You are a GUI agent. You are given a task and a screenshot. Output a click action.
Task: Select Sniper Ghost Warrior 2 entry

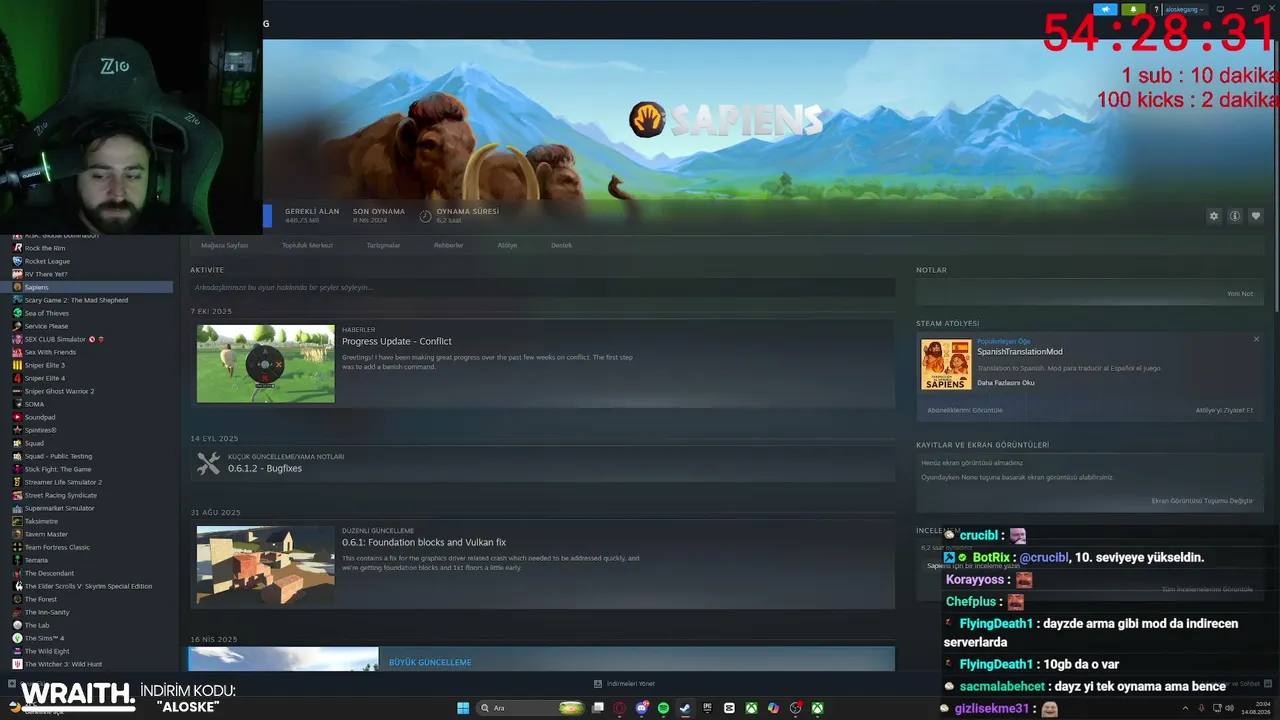[59, 391]
